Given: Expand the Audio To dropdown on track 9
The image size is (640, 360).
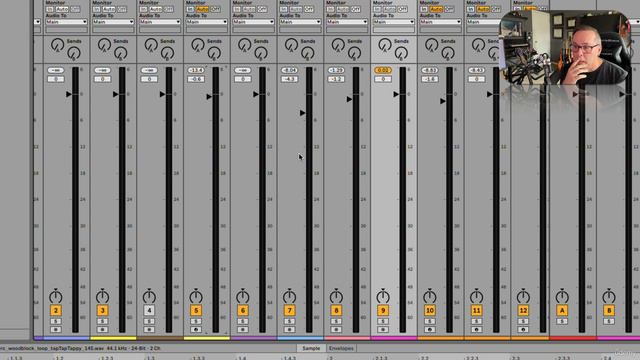Looking at the screenshot, I should pos(393,22).
